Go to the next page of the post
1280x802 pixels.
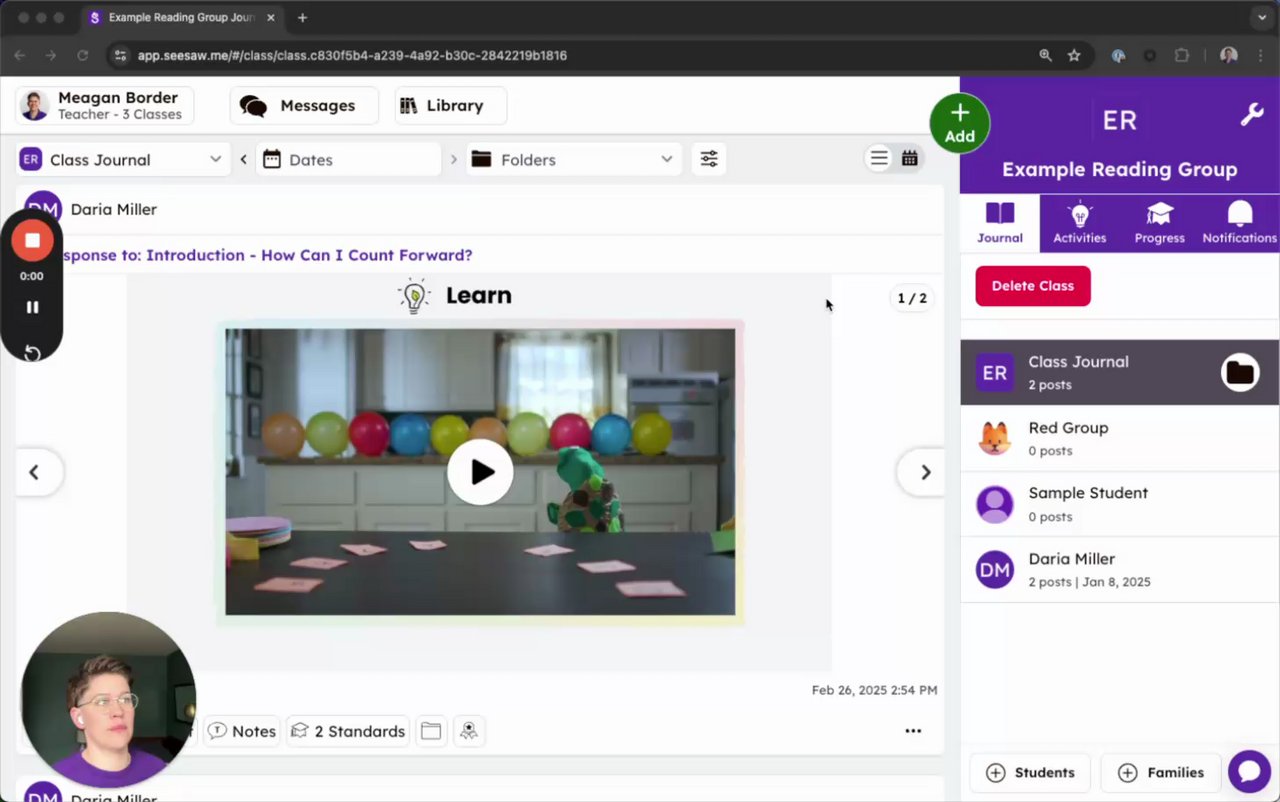pyautogui.click(x=925, y=473)
